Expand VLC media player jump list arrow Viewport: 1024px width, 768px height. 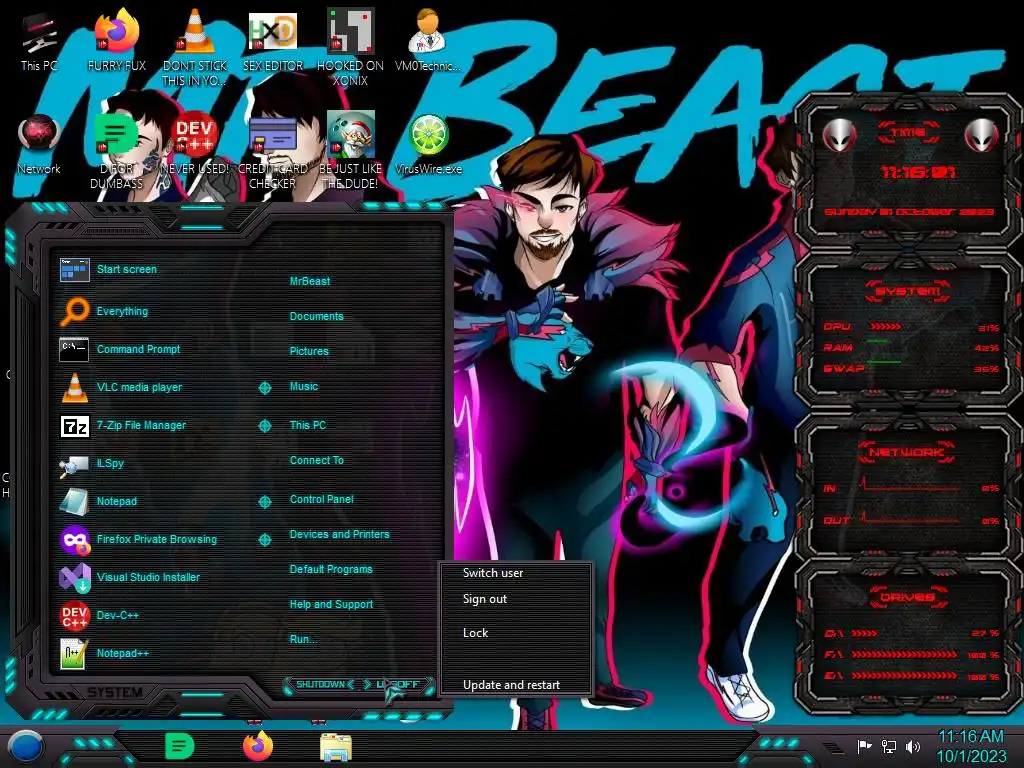(x=264, y=388)
